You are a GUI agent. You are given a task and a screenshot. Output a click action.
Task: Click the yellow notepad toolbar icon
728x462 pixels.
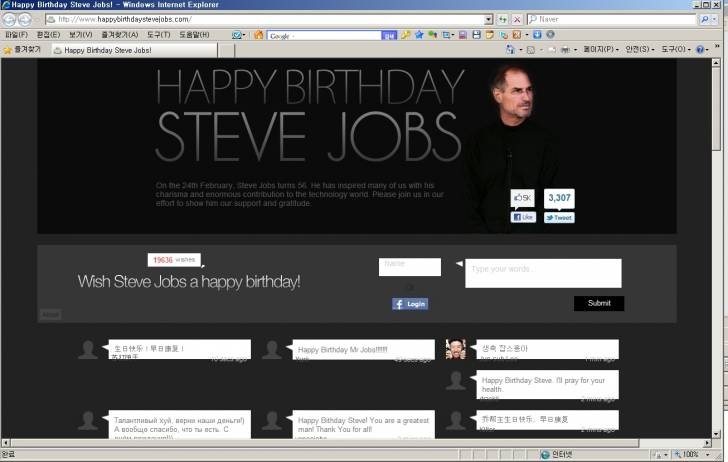tap(490, 35)
